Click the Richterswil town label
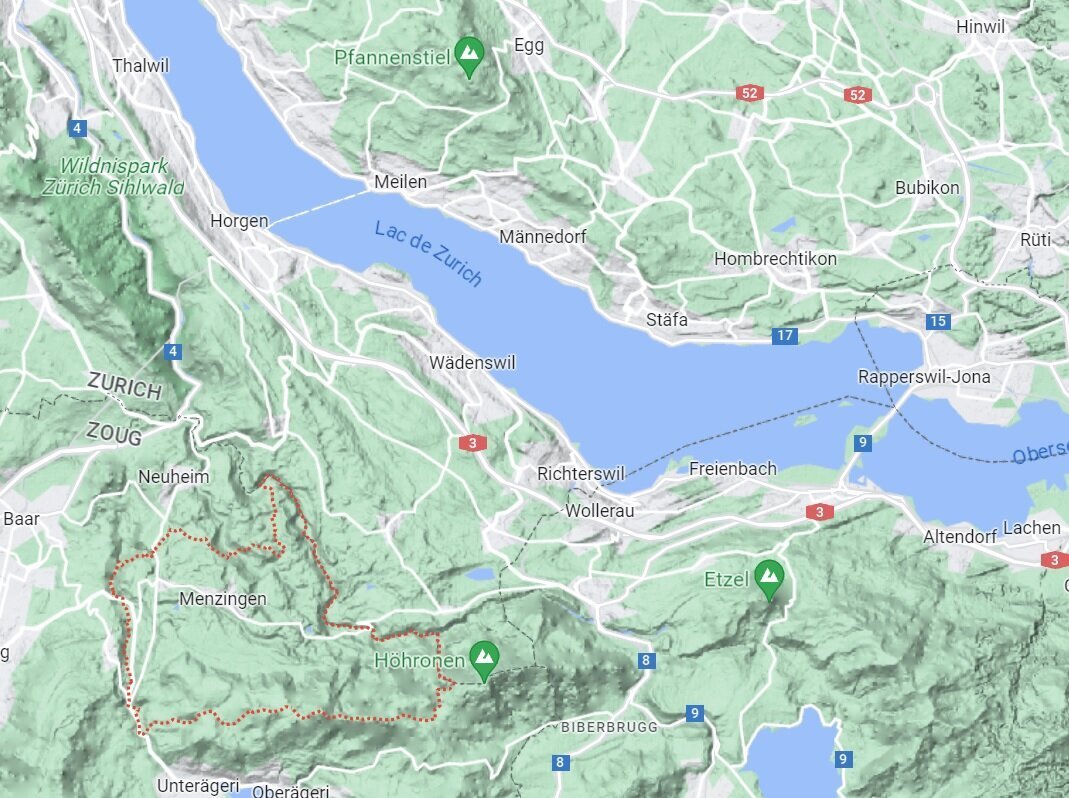The width and height of the screenshot is (1069, 798). pos(581,473)
